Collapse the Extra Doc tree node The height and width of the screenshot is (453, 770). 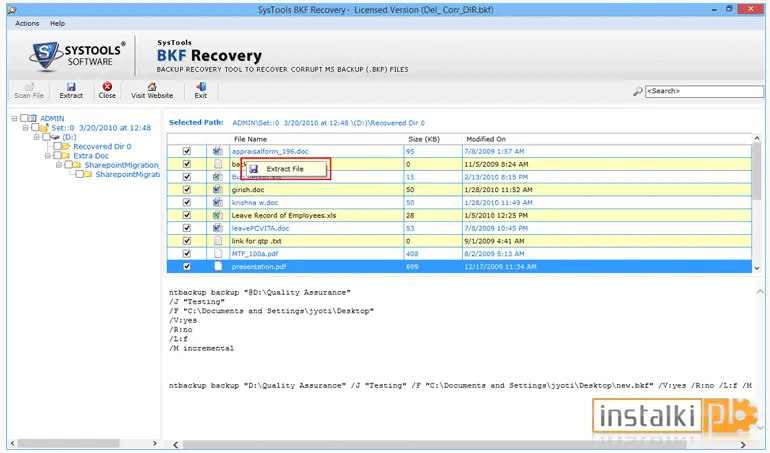point(48,156)
